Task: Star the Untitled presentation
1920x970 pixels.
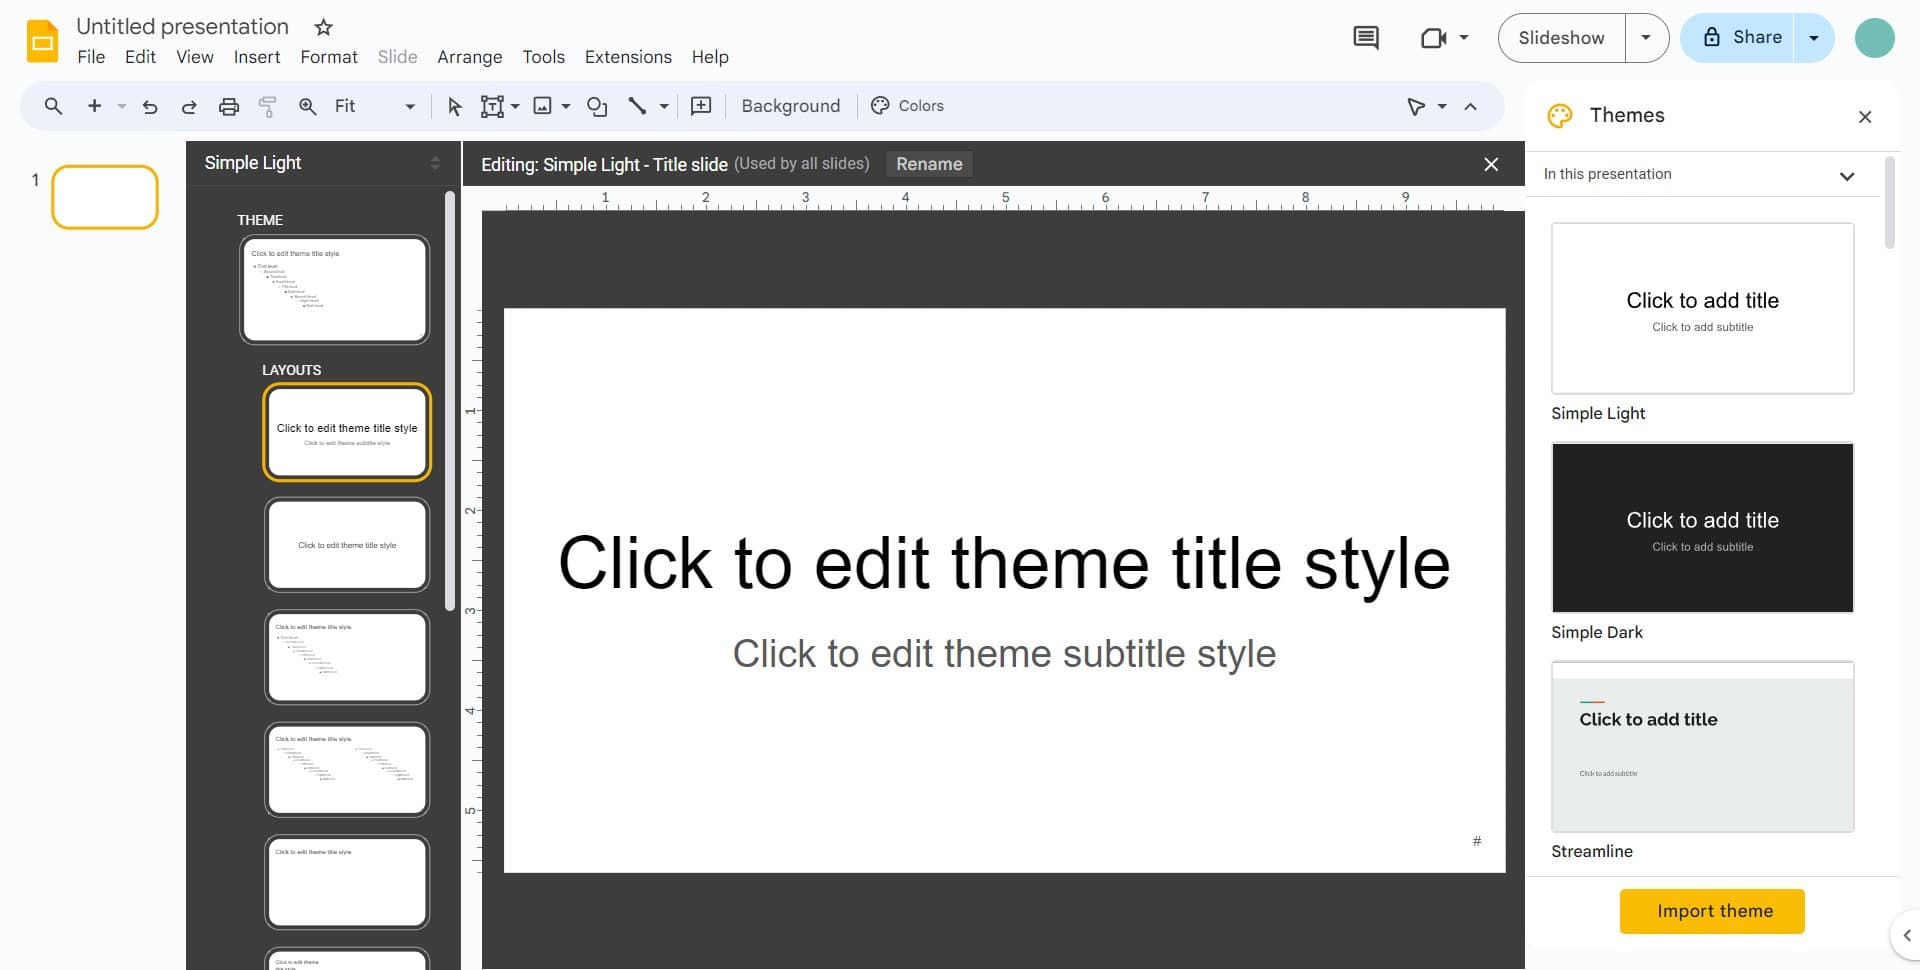Action: (323, 27)
